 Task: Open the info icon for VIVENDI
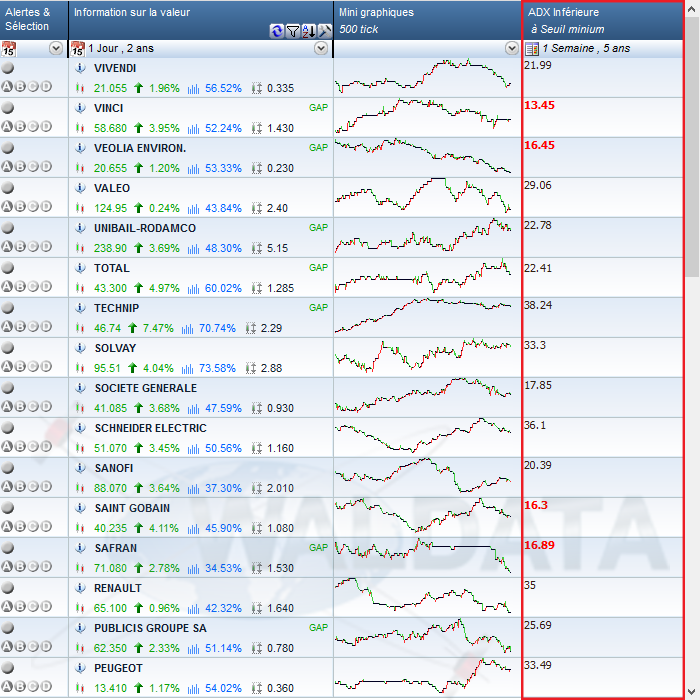pyautogui.click(x=80, y=68)
